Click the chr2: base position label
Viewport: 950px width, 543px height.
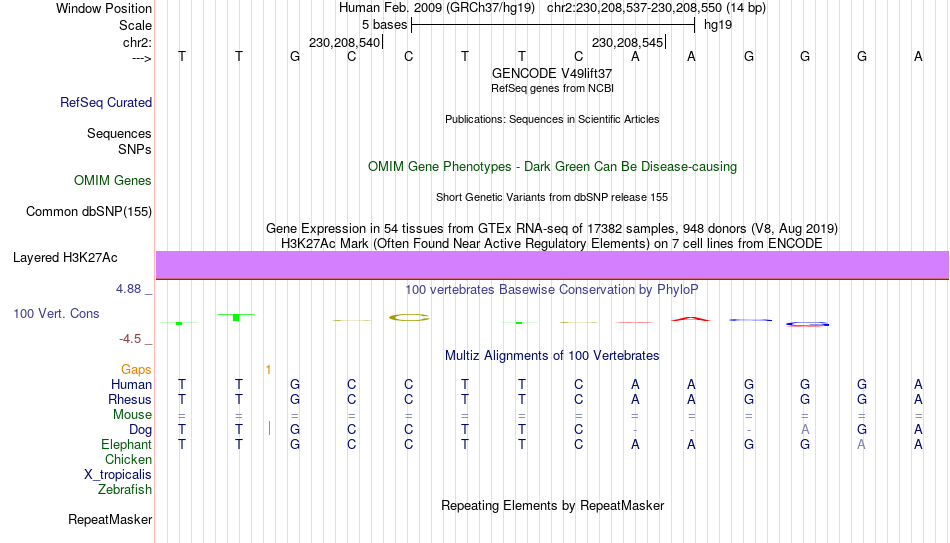pyautogui.click(x=137, y=43)
